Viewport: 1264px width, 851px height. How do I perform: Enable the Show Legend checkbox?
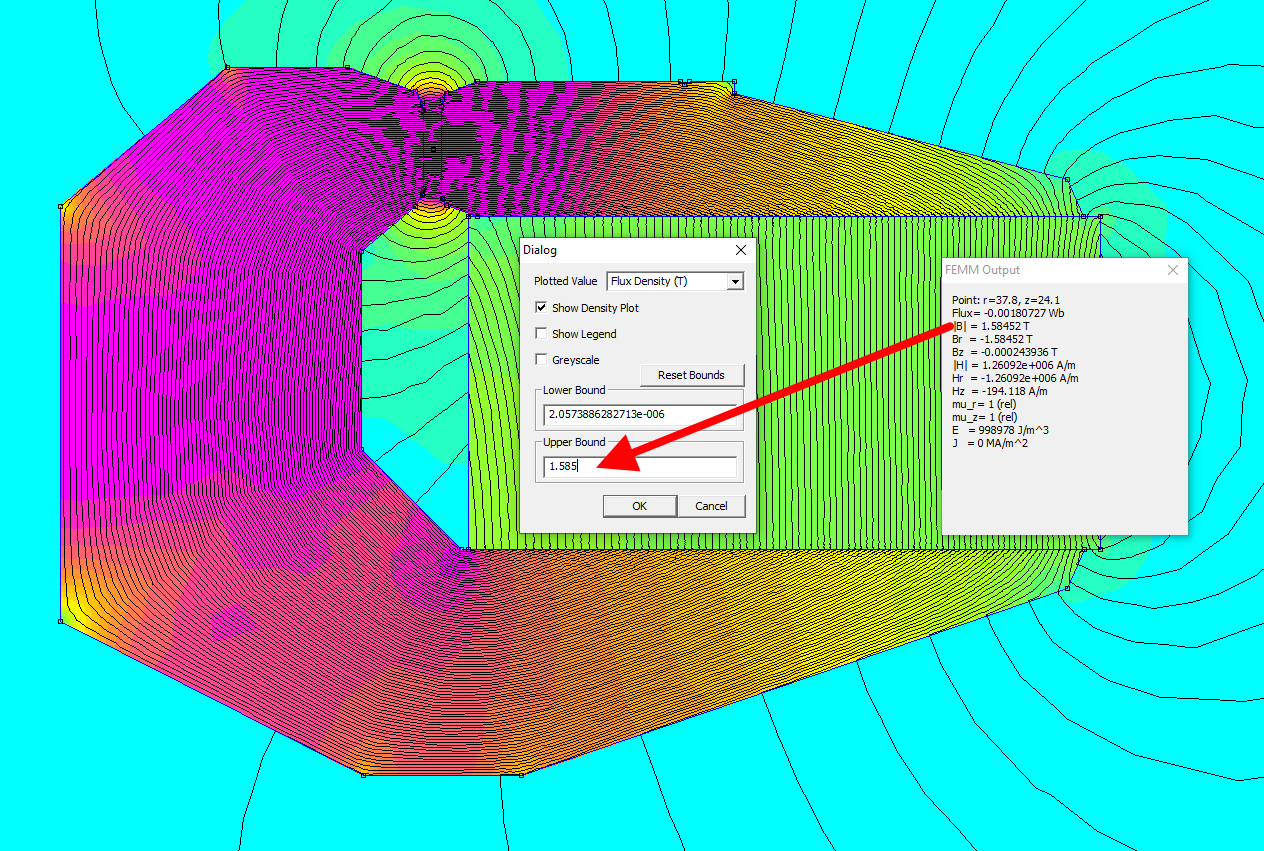(x=542, y=334)
